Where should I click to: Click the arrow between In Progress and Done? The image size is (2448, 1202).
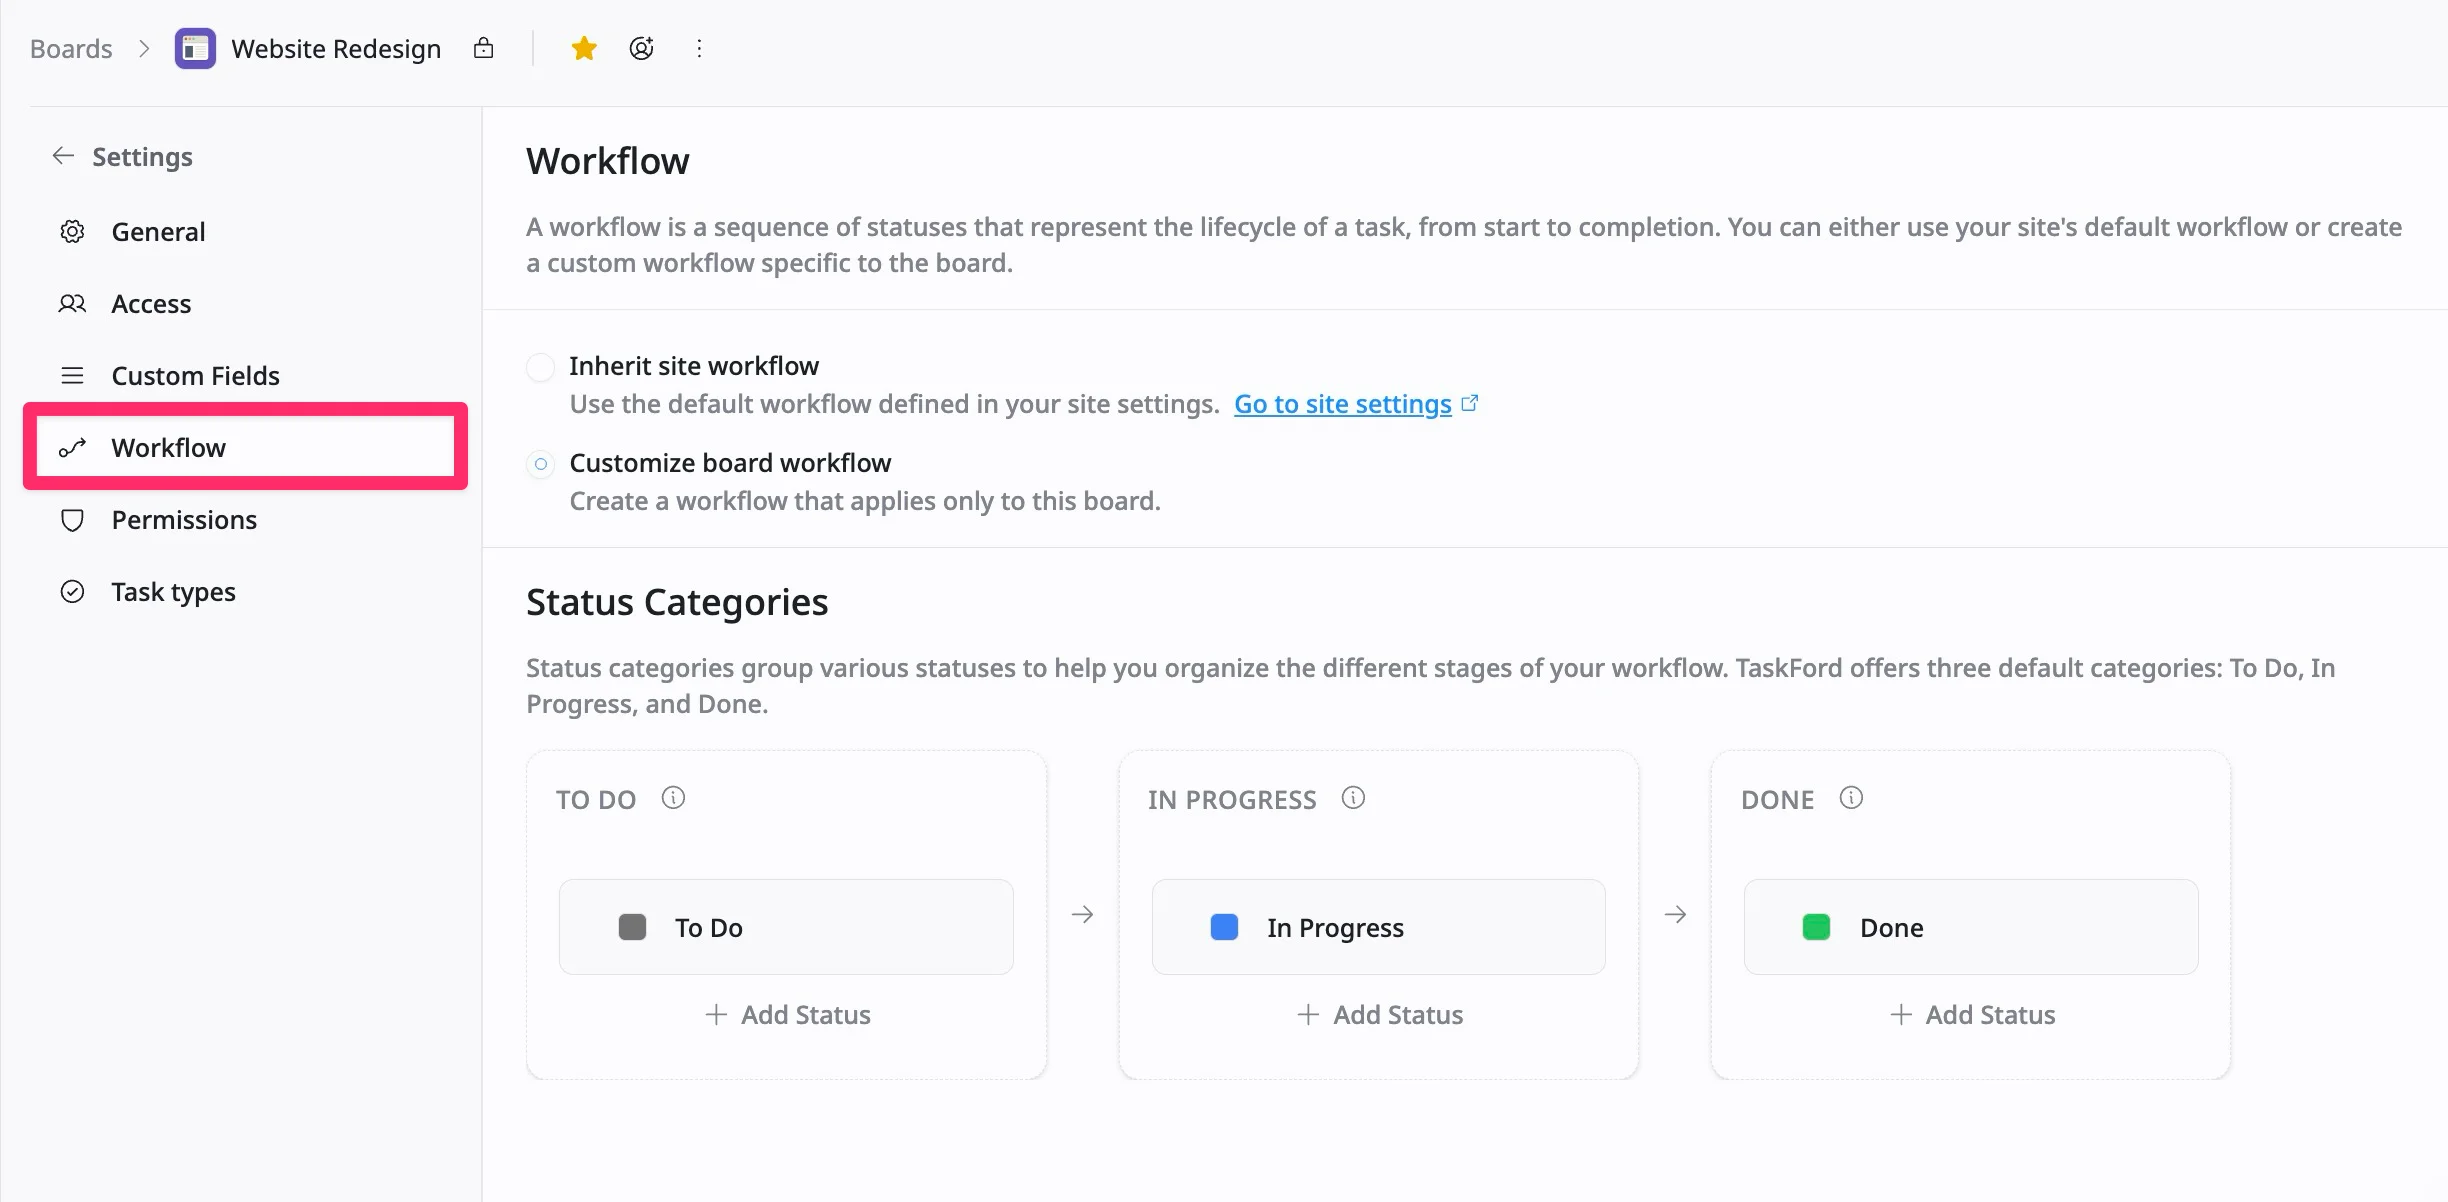pyautogui.click(x=1675, y=914)
